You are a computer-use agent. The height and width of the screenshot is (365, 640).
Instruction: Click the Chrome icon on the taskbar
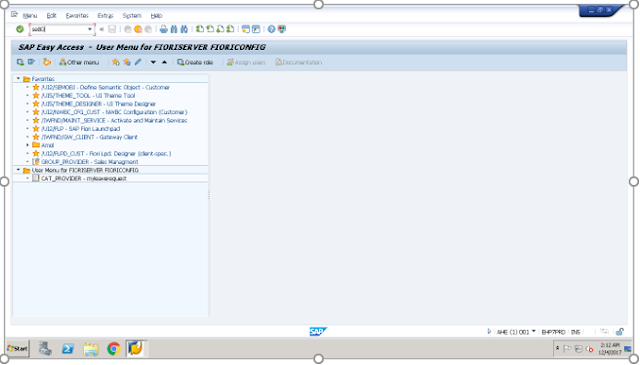(113, 349)
